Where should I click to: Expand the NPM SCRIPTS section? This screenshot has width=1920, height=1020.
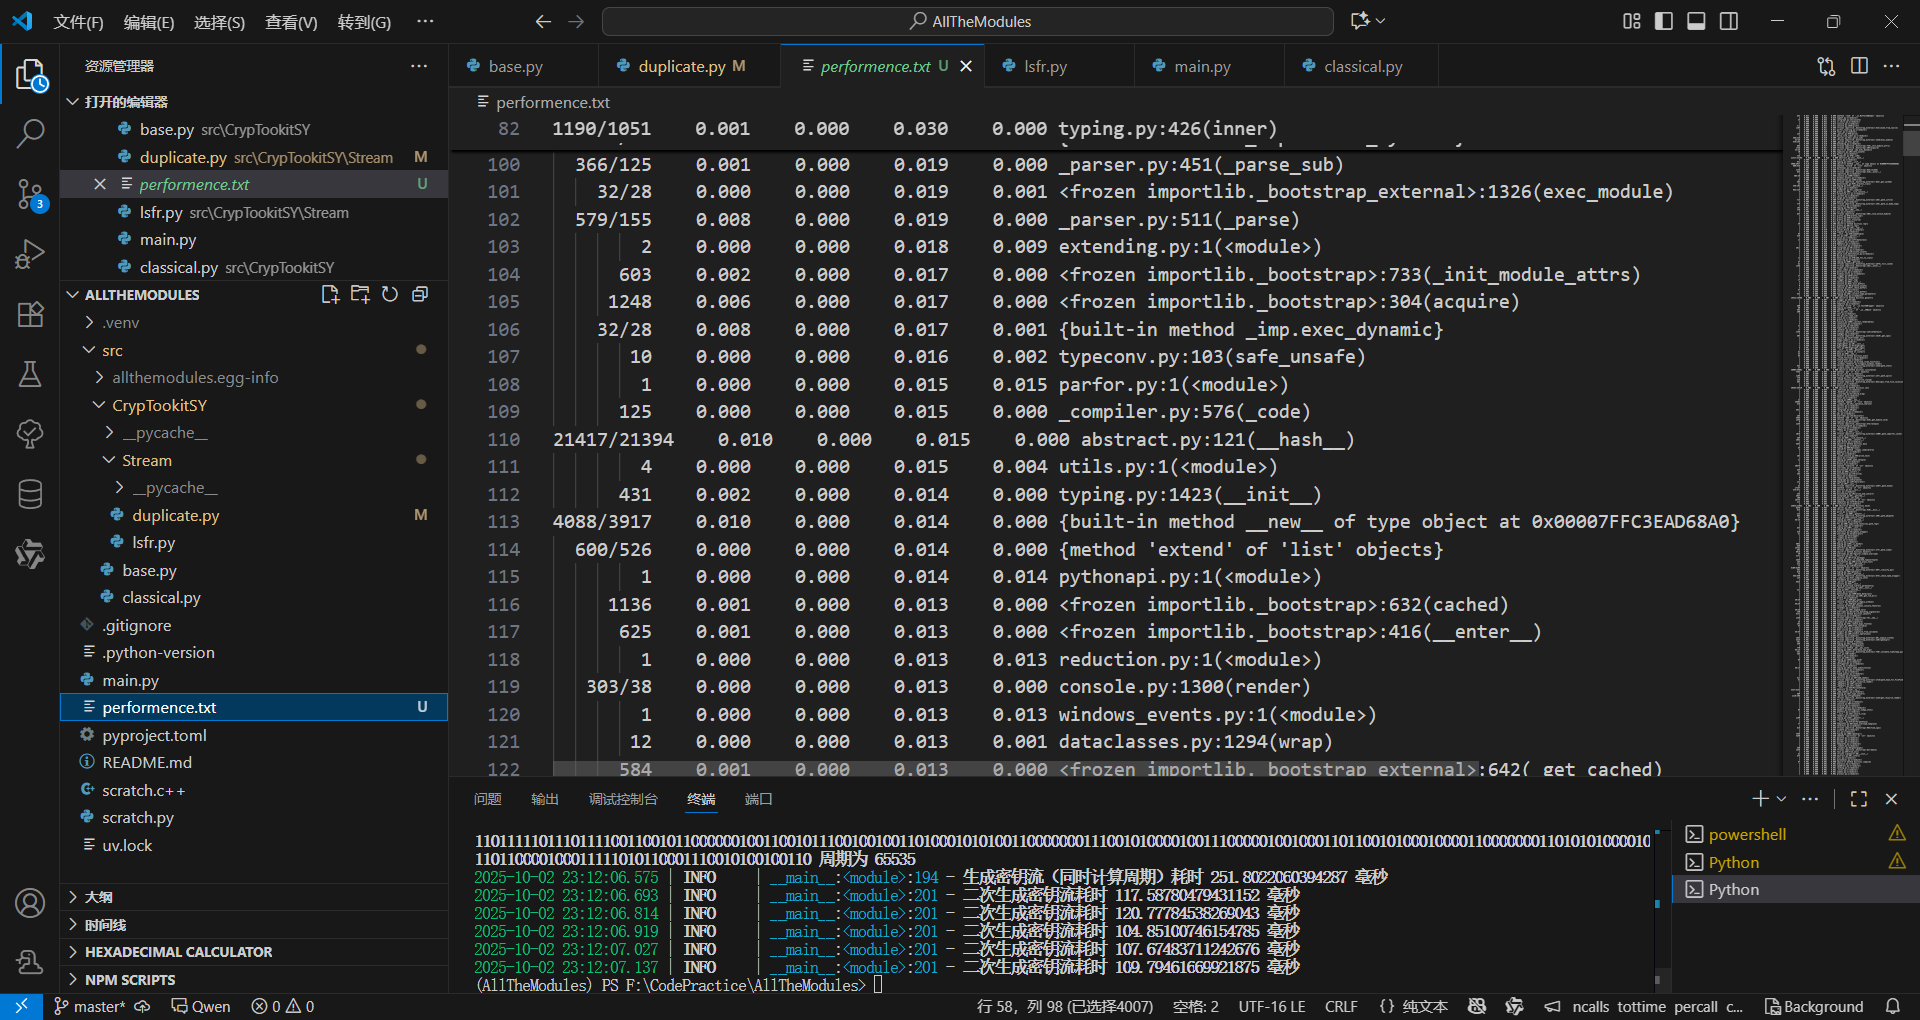pyautogui.click(x=130, y=979)
